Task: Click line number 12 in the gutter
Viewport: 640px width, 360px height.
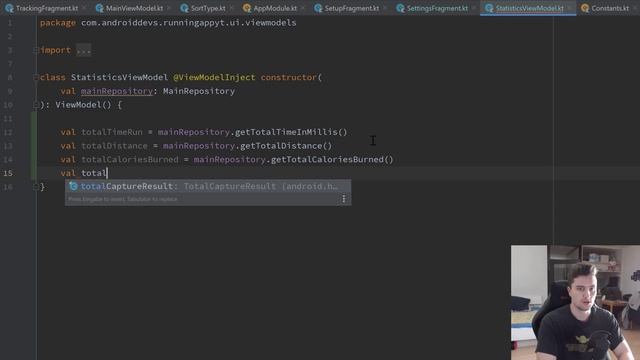Action: 8,132
